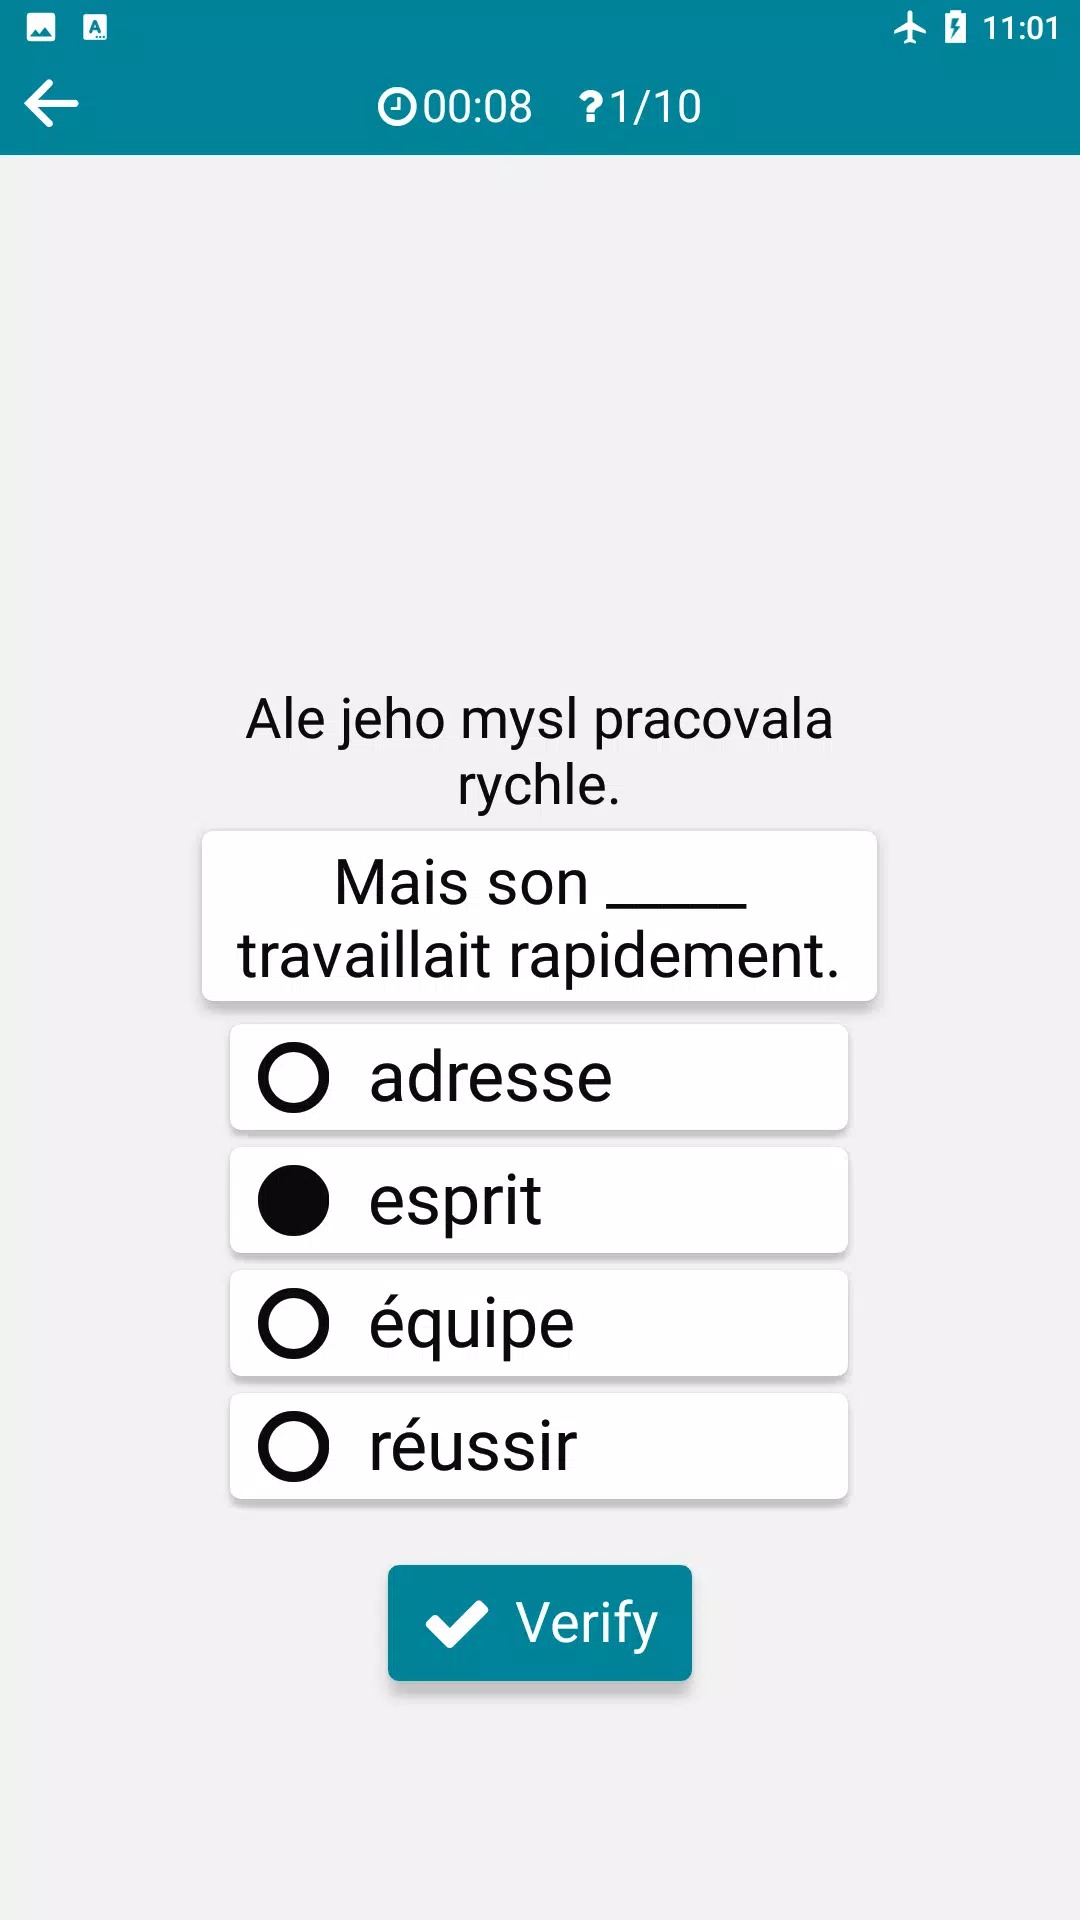Tap the 00:08 elapsed time display
The height and width of the screenshot is (1920, 1080).
(x=477, y=107)
